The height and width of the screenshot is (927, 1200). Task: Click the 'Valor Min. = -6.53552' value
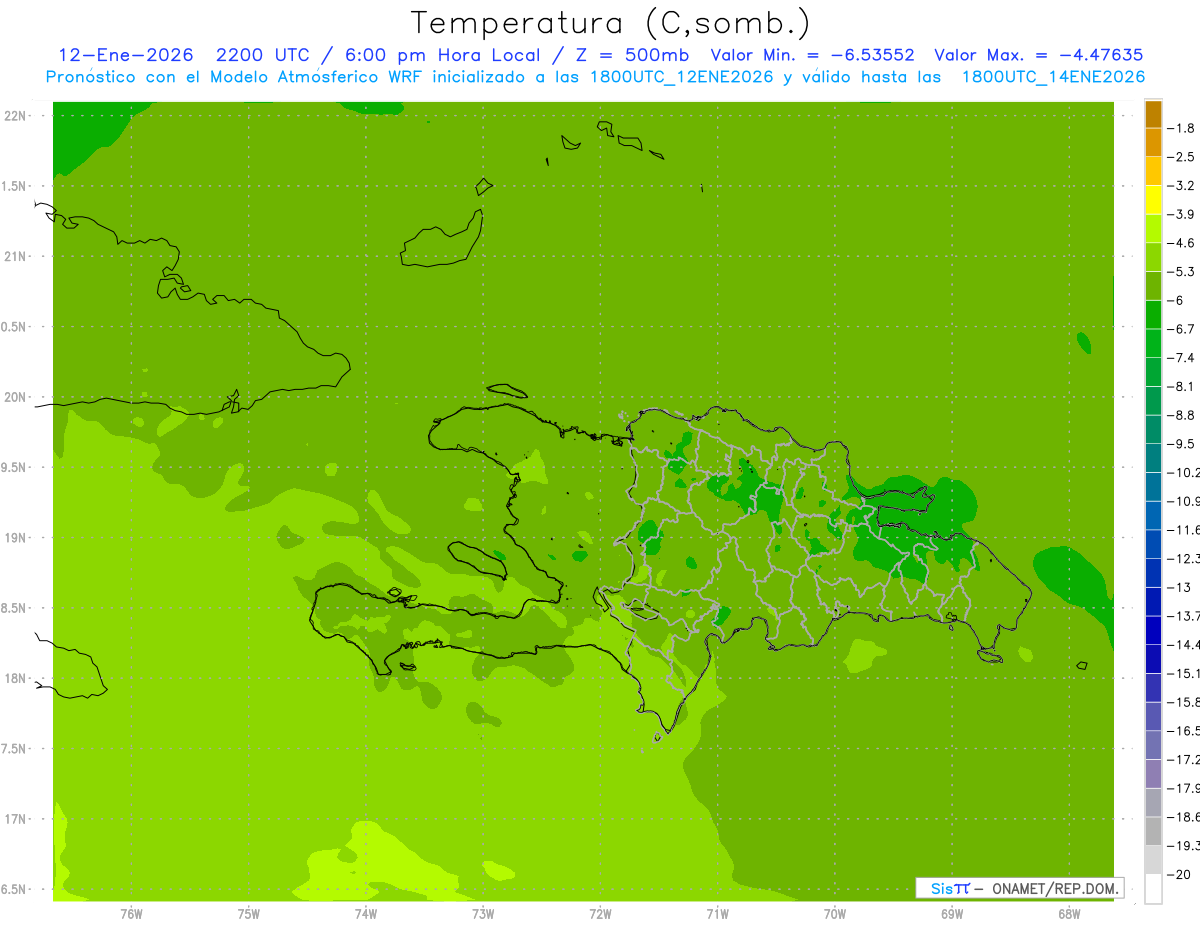point(812,55)
